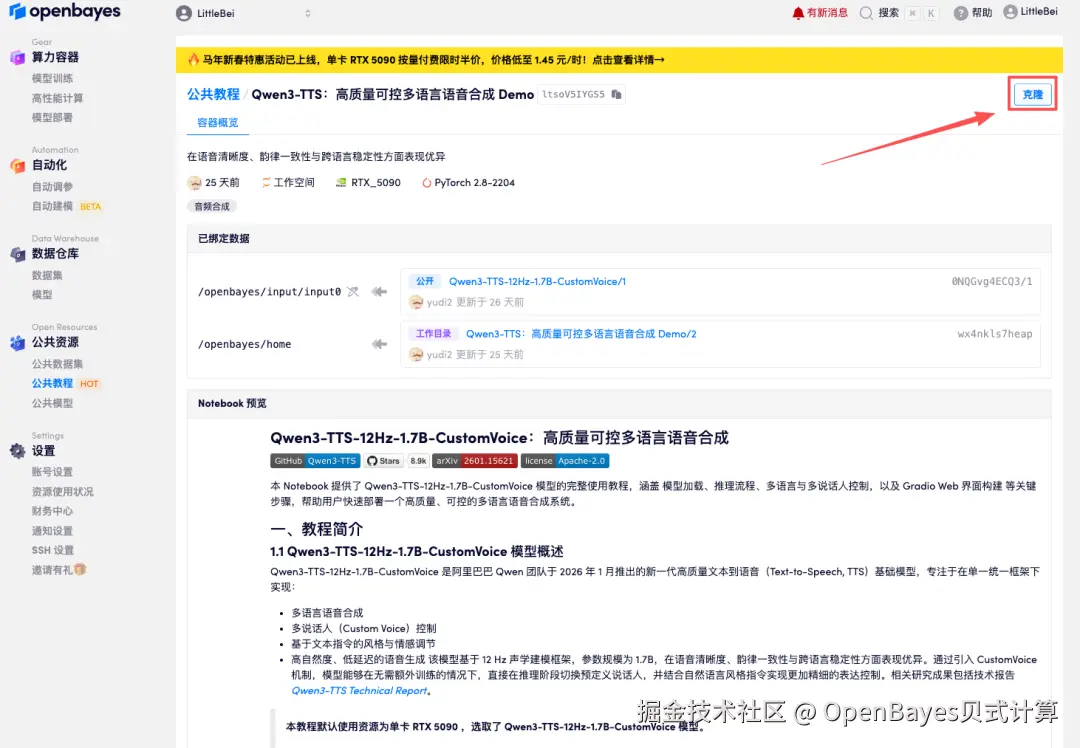Click the openbayes logo in top-left corner
This screenshot has width=1080, height=748.
pyautogui.click(x=65, y=12)
